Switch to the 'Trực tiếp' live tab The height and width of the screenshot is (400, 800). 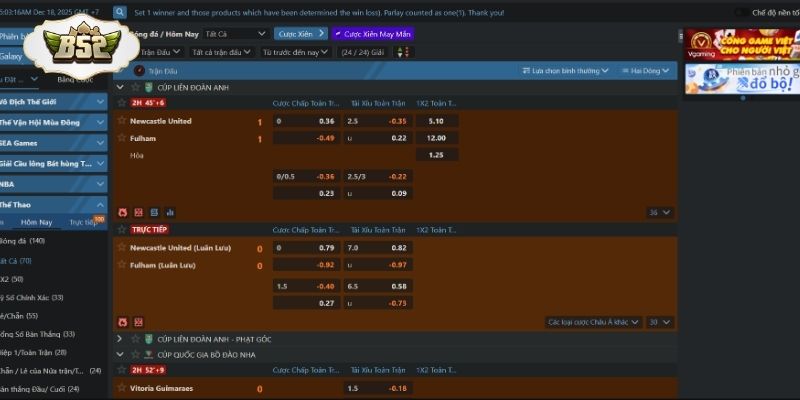click(82, 222)
